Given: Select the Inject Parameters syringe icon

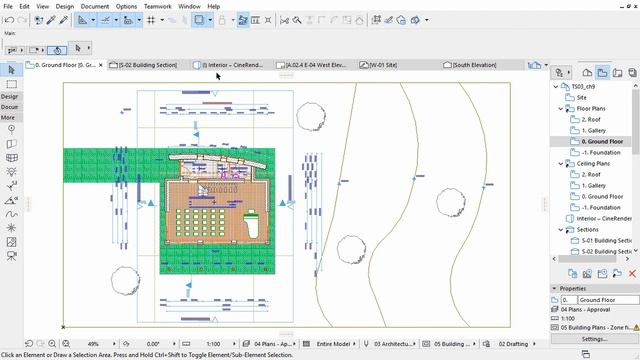Looking at the screenshot, I should 64,20.
